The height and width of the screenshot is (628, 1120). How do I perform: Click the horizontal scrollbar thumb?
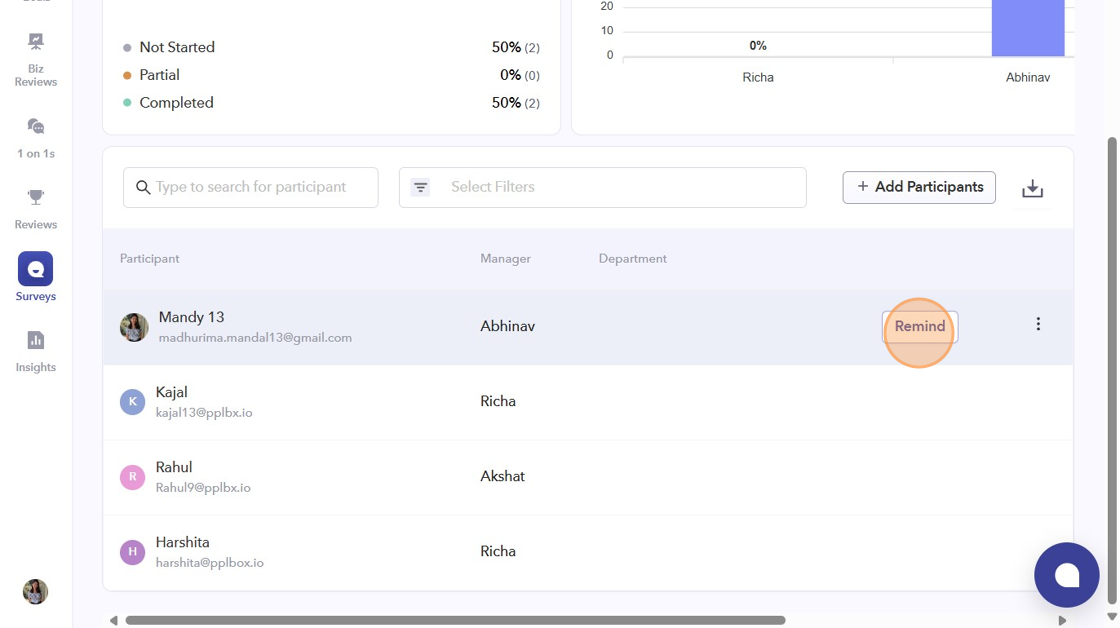click(456, 620)
